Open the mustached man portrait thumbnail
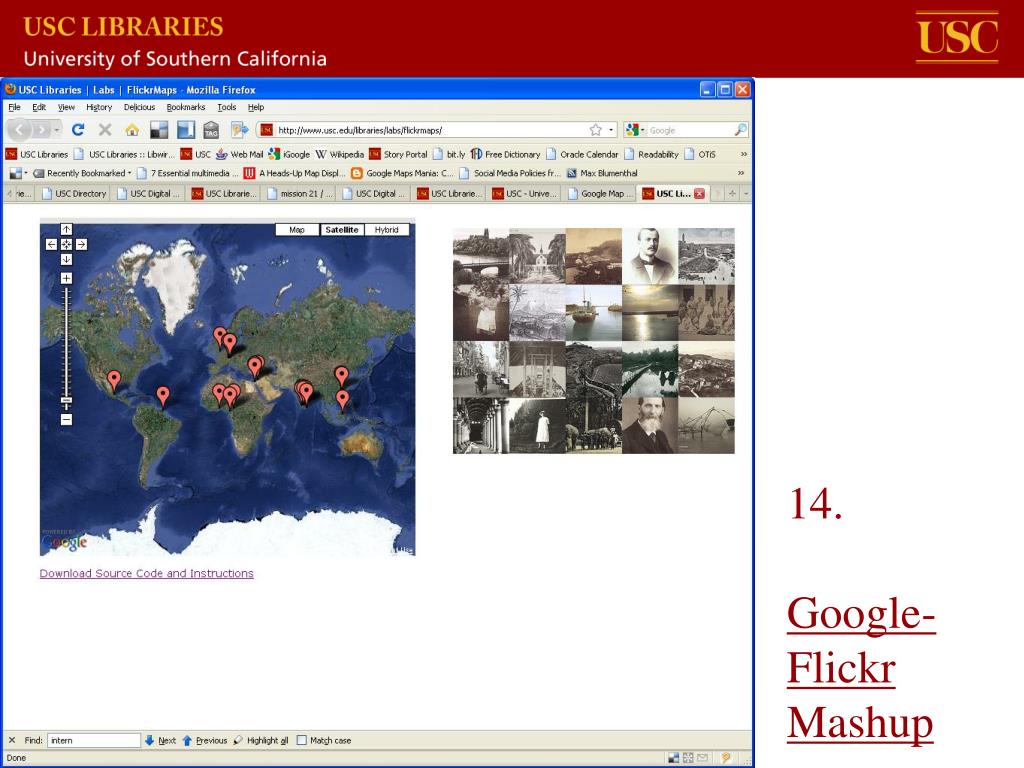 (650, 256)
